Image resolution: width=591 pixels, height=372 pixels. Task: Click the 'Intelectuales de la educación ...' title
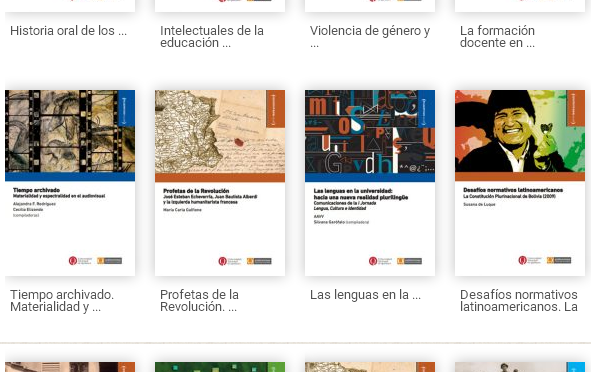tap(212, 37)
